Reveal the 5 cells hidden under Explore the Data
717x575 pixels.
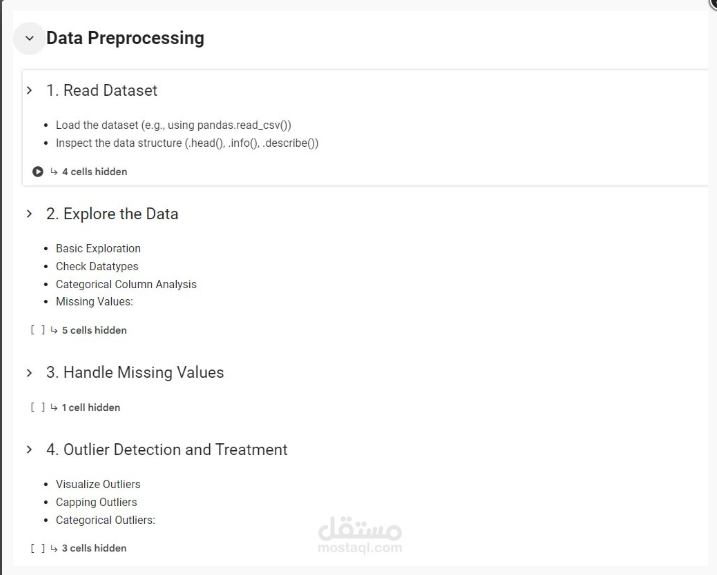(94, 330)
